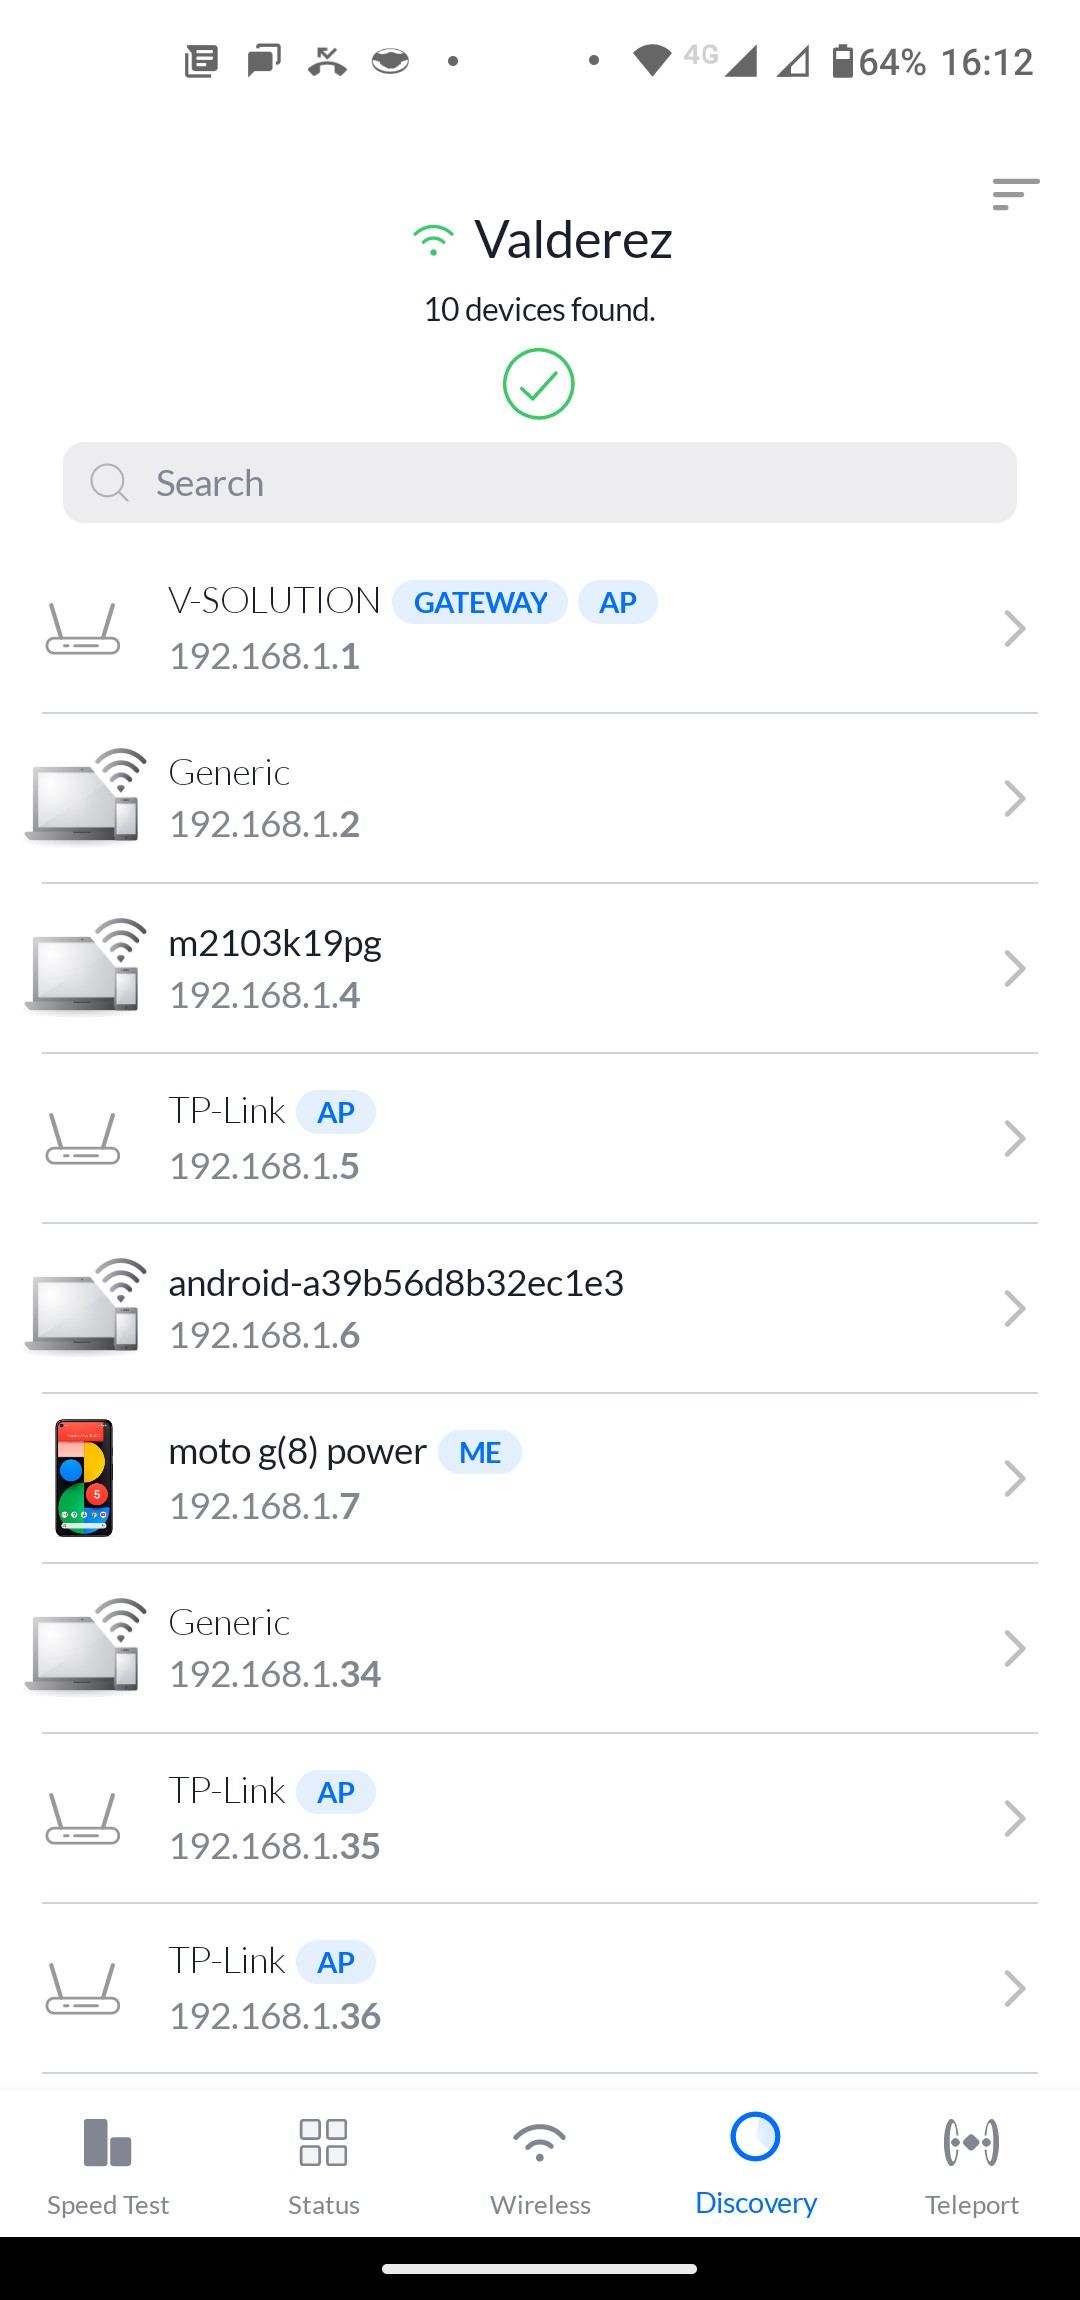Open the sort/filter menu icon

coord(1015,194)
